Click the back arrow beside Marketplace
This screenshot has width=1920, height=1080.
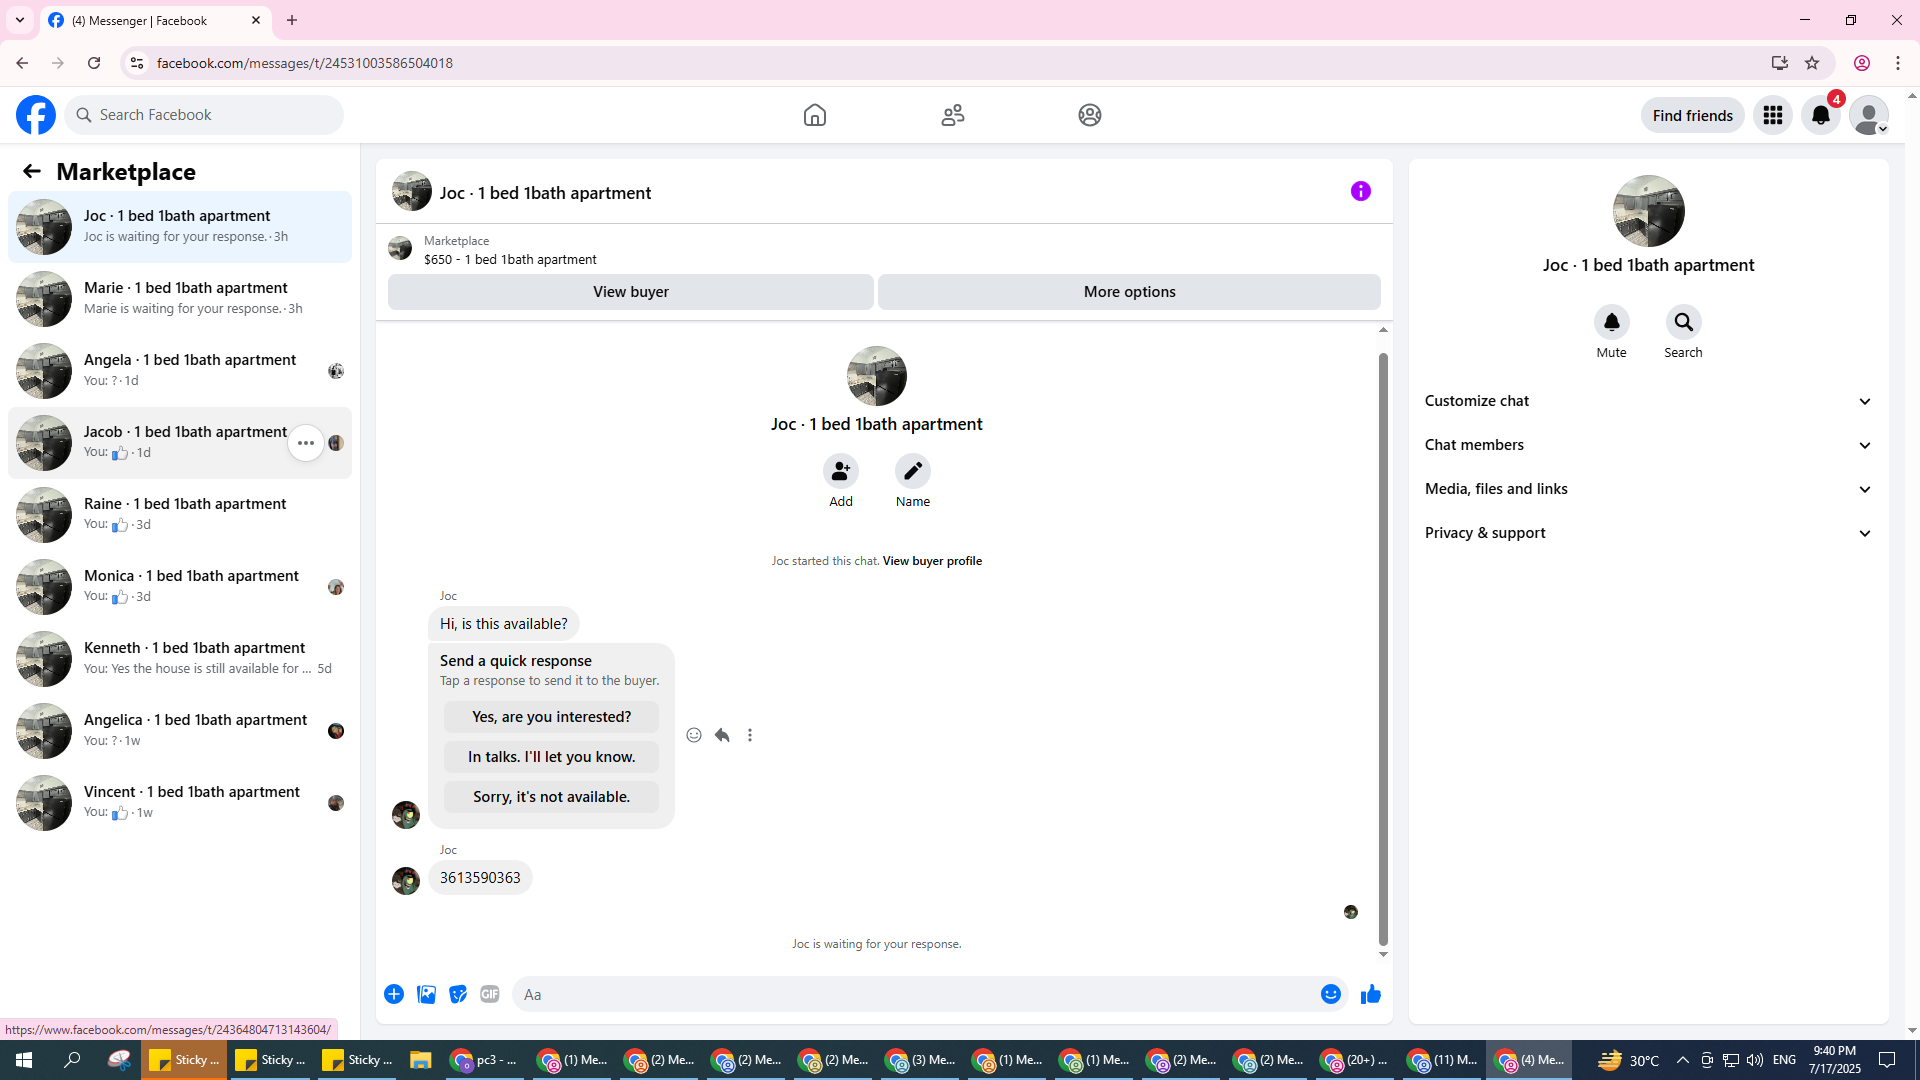(x=32, y=171)
